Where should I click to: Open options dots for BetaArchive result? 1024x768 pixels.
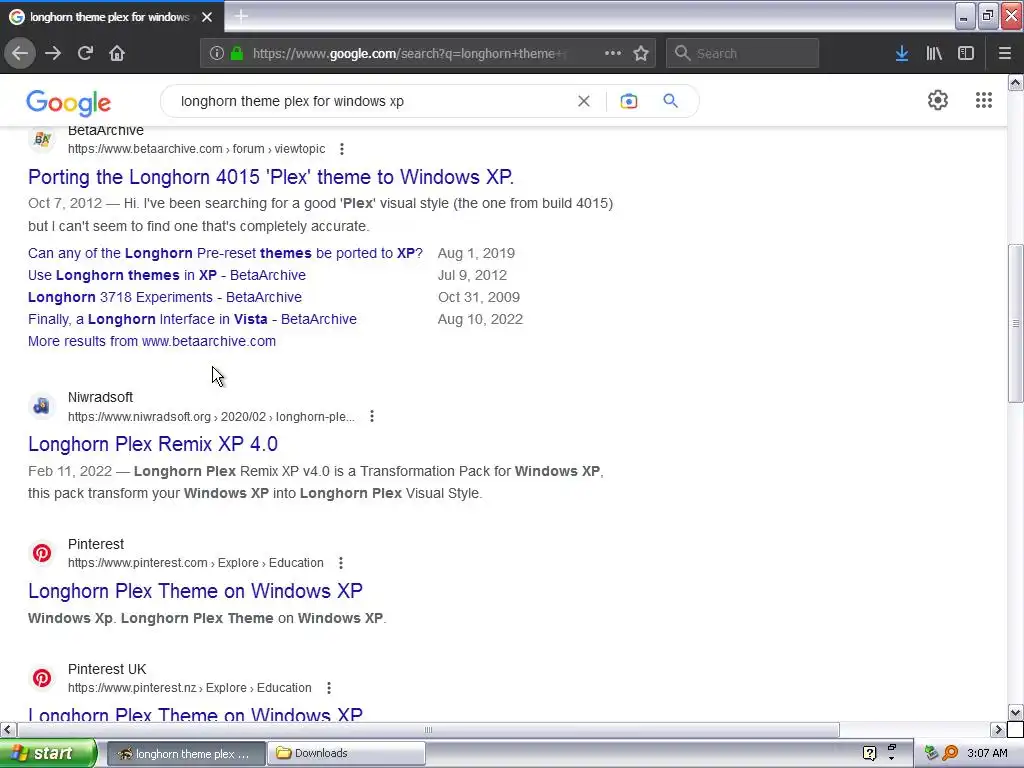(x=342, y=149)
